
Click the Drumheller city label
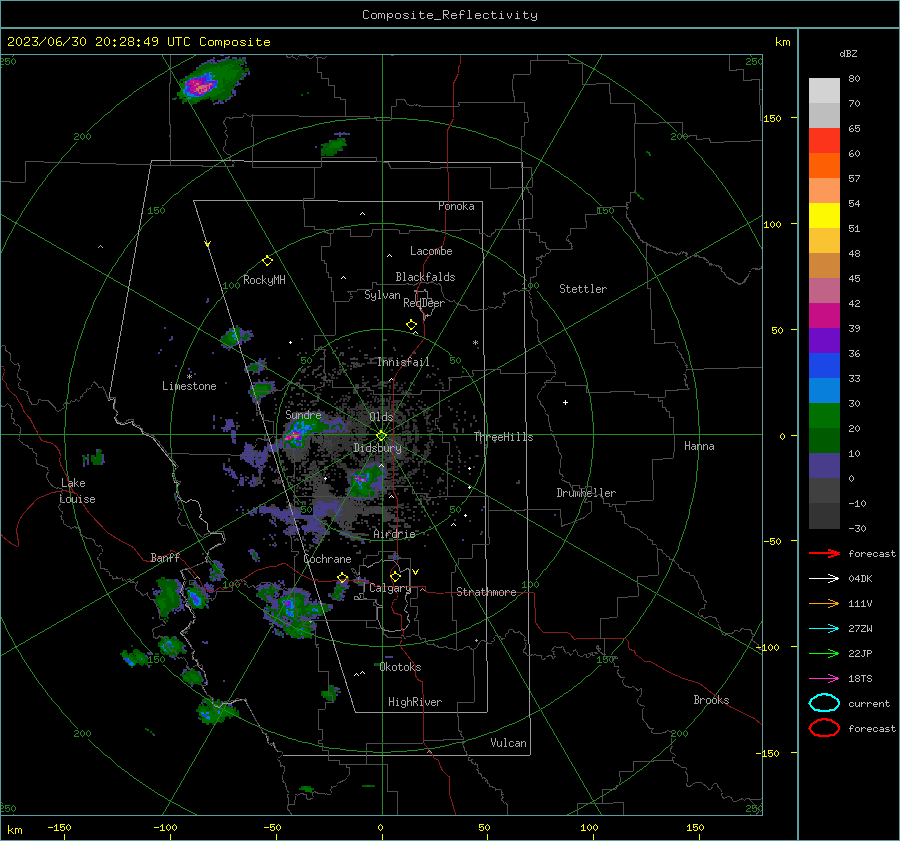point(586,493)
